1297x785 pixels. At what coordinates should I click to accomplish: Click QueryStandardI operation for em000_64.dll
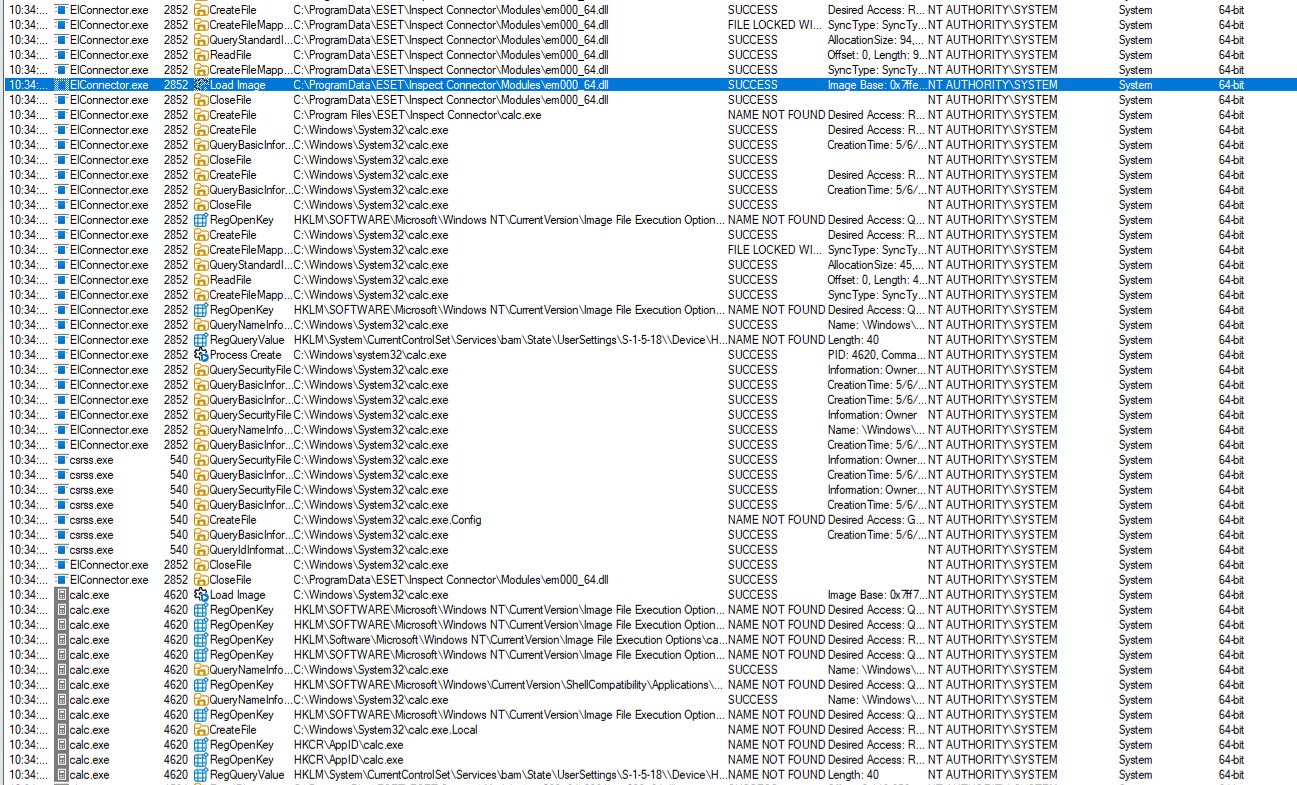pos(250,40)
